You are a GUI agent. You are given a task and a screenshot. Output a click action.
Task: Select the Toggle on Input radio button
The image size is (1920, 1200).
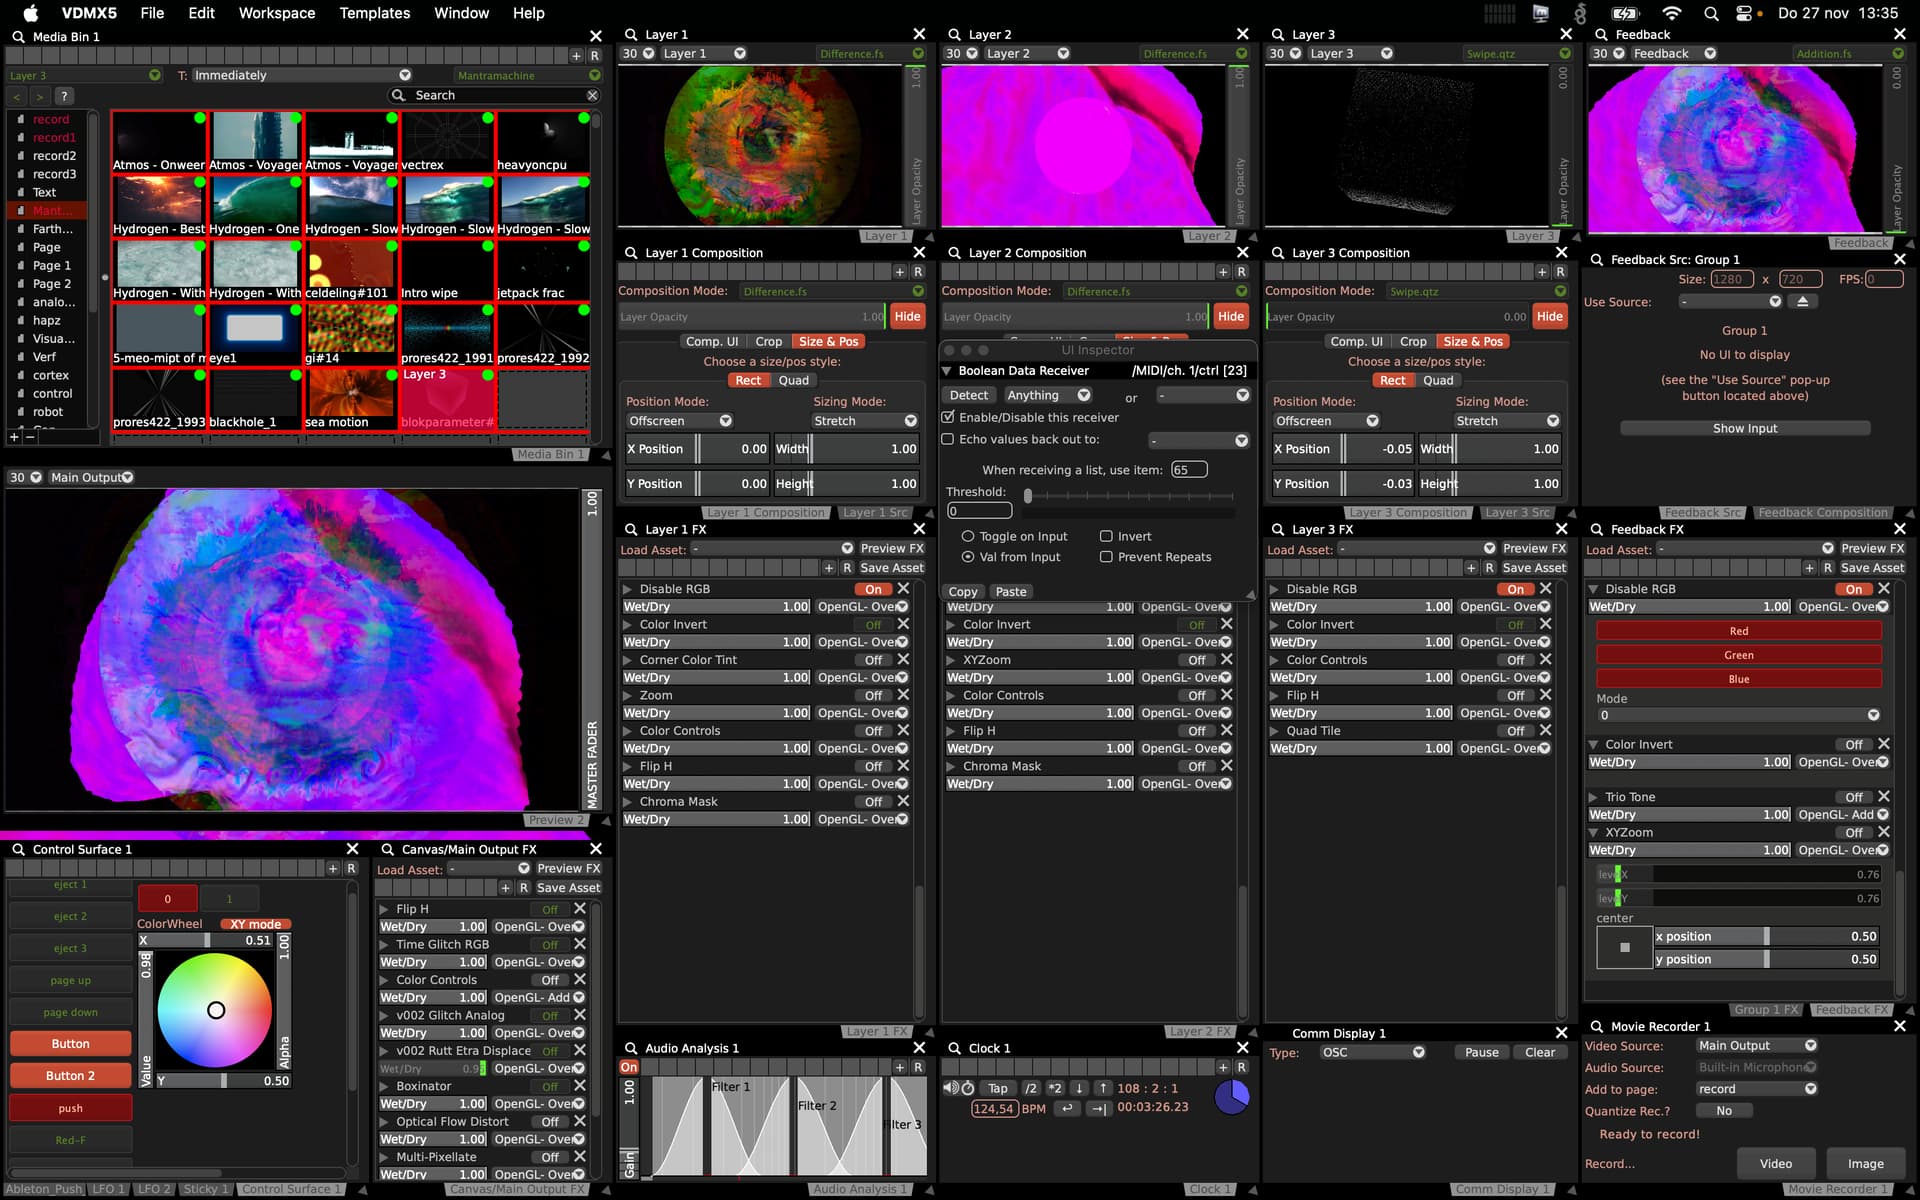click(x=967, y=537)
